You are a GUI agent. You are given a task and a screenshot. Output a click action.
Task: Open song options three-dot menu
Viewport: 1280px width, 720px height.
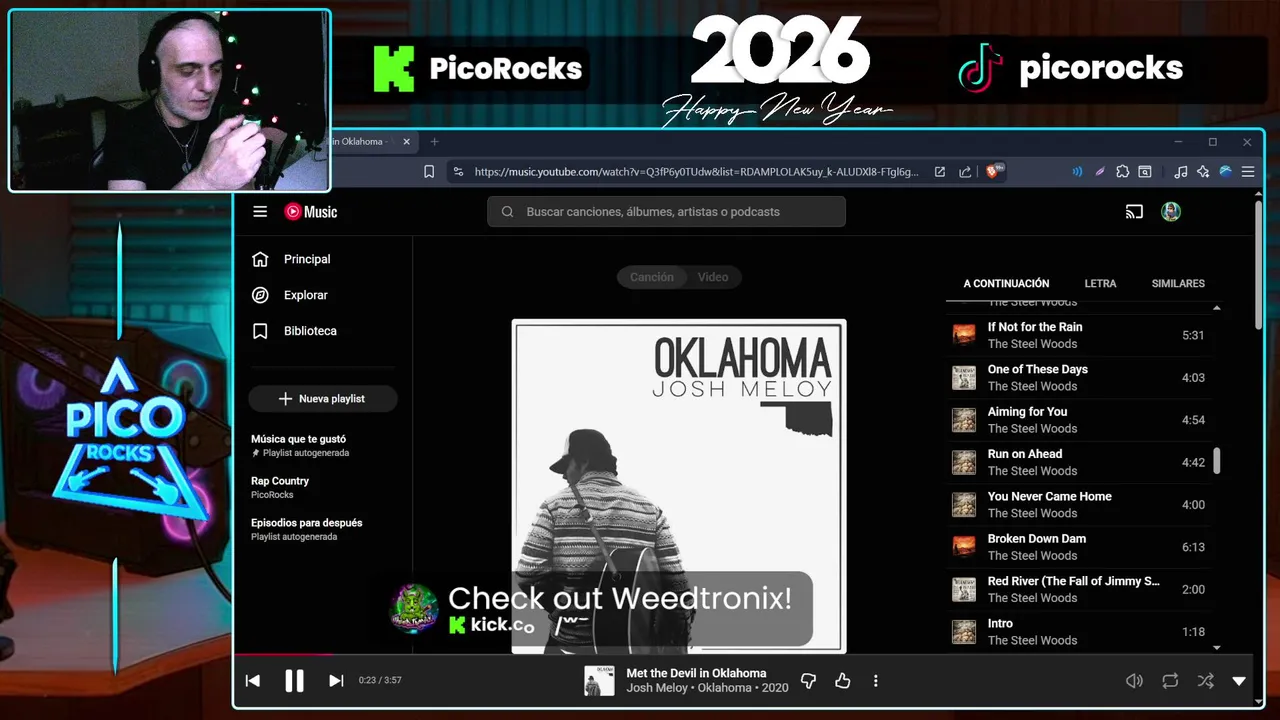(x=876, y=681)
